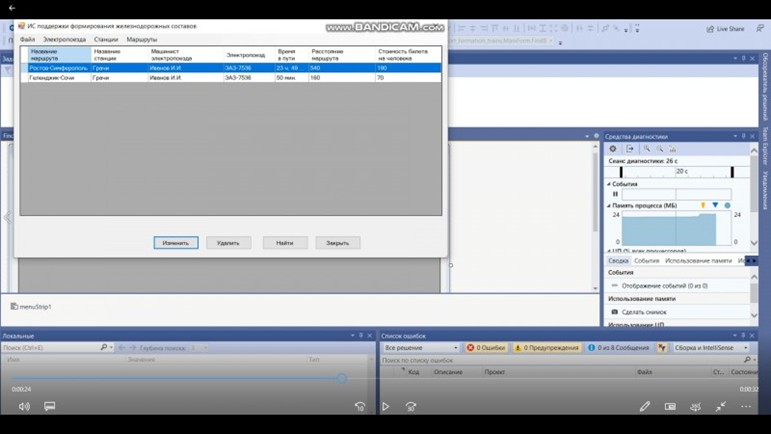Collapse the Память процесса graph section

pos(609,205)
